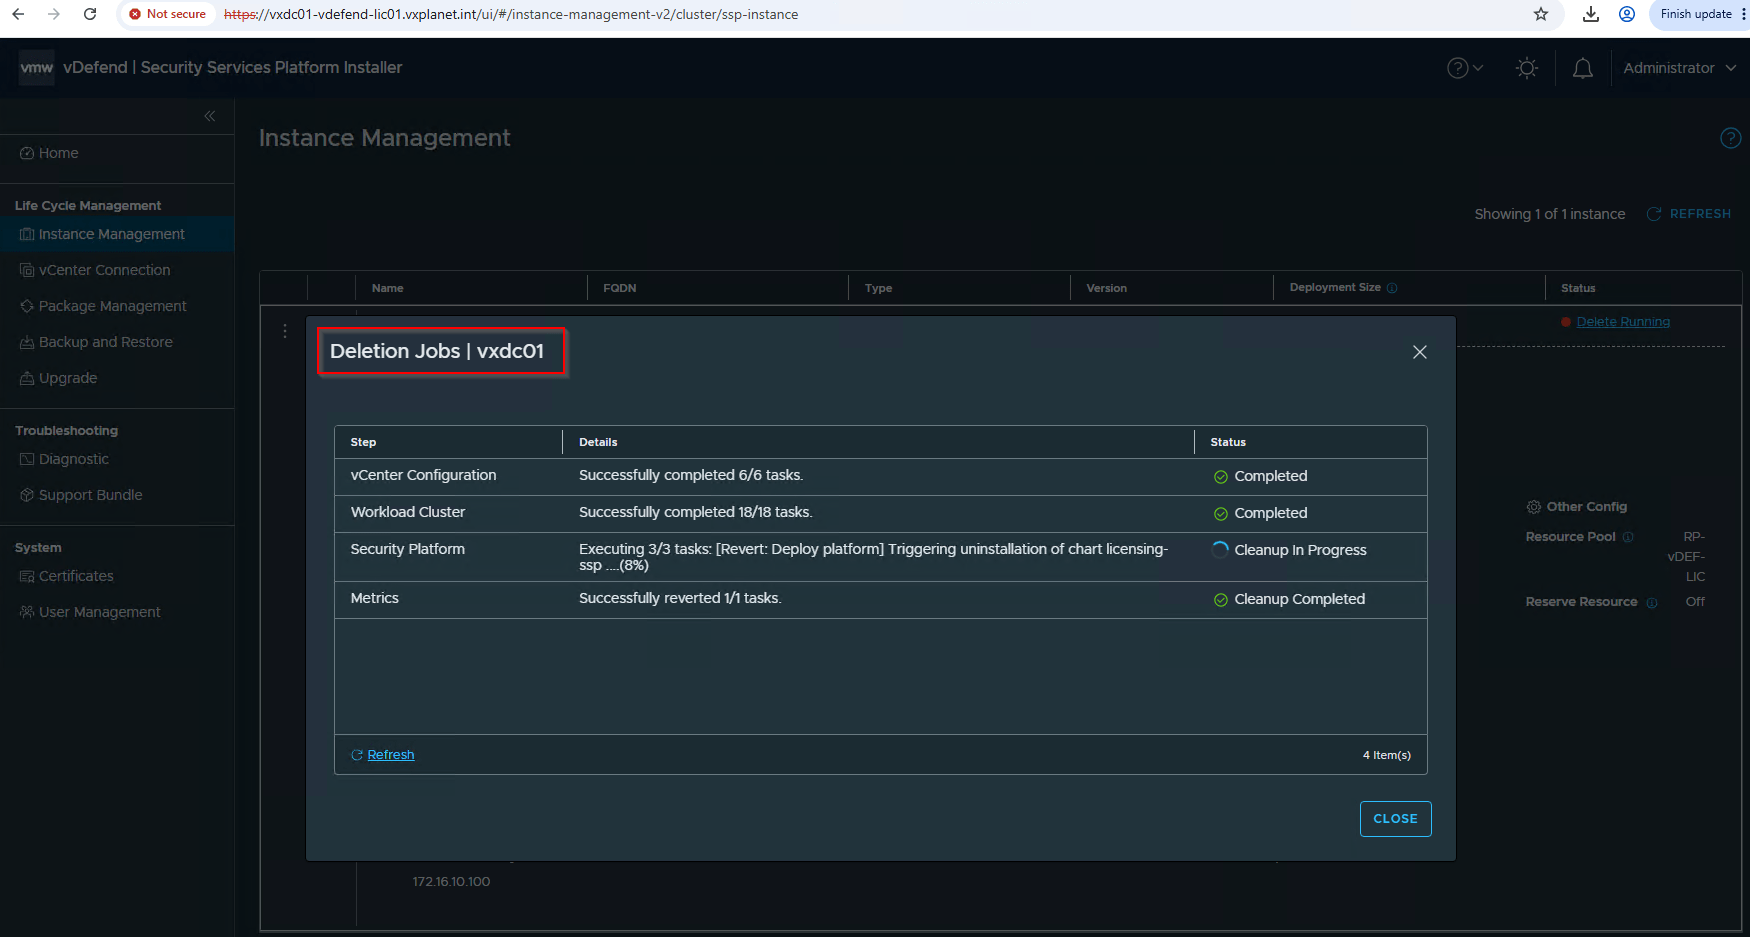The width and height of the screenshot is (1750, 937).
Task: Reload the browser page
Action: (x=90, y=14)
